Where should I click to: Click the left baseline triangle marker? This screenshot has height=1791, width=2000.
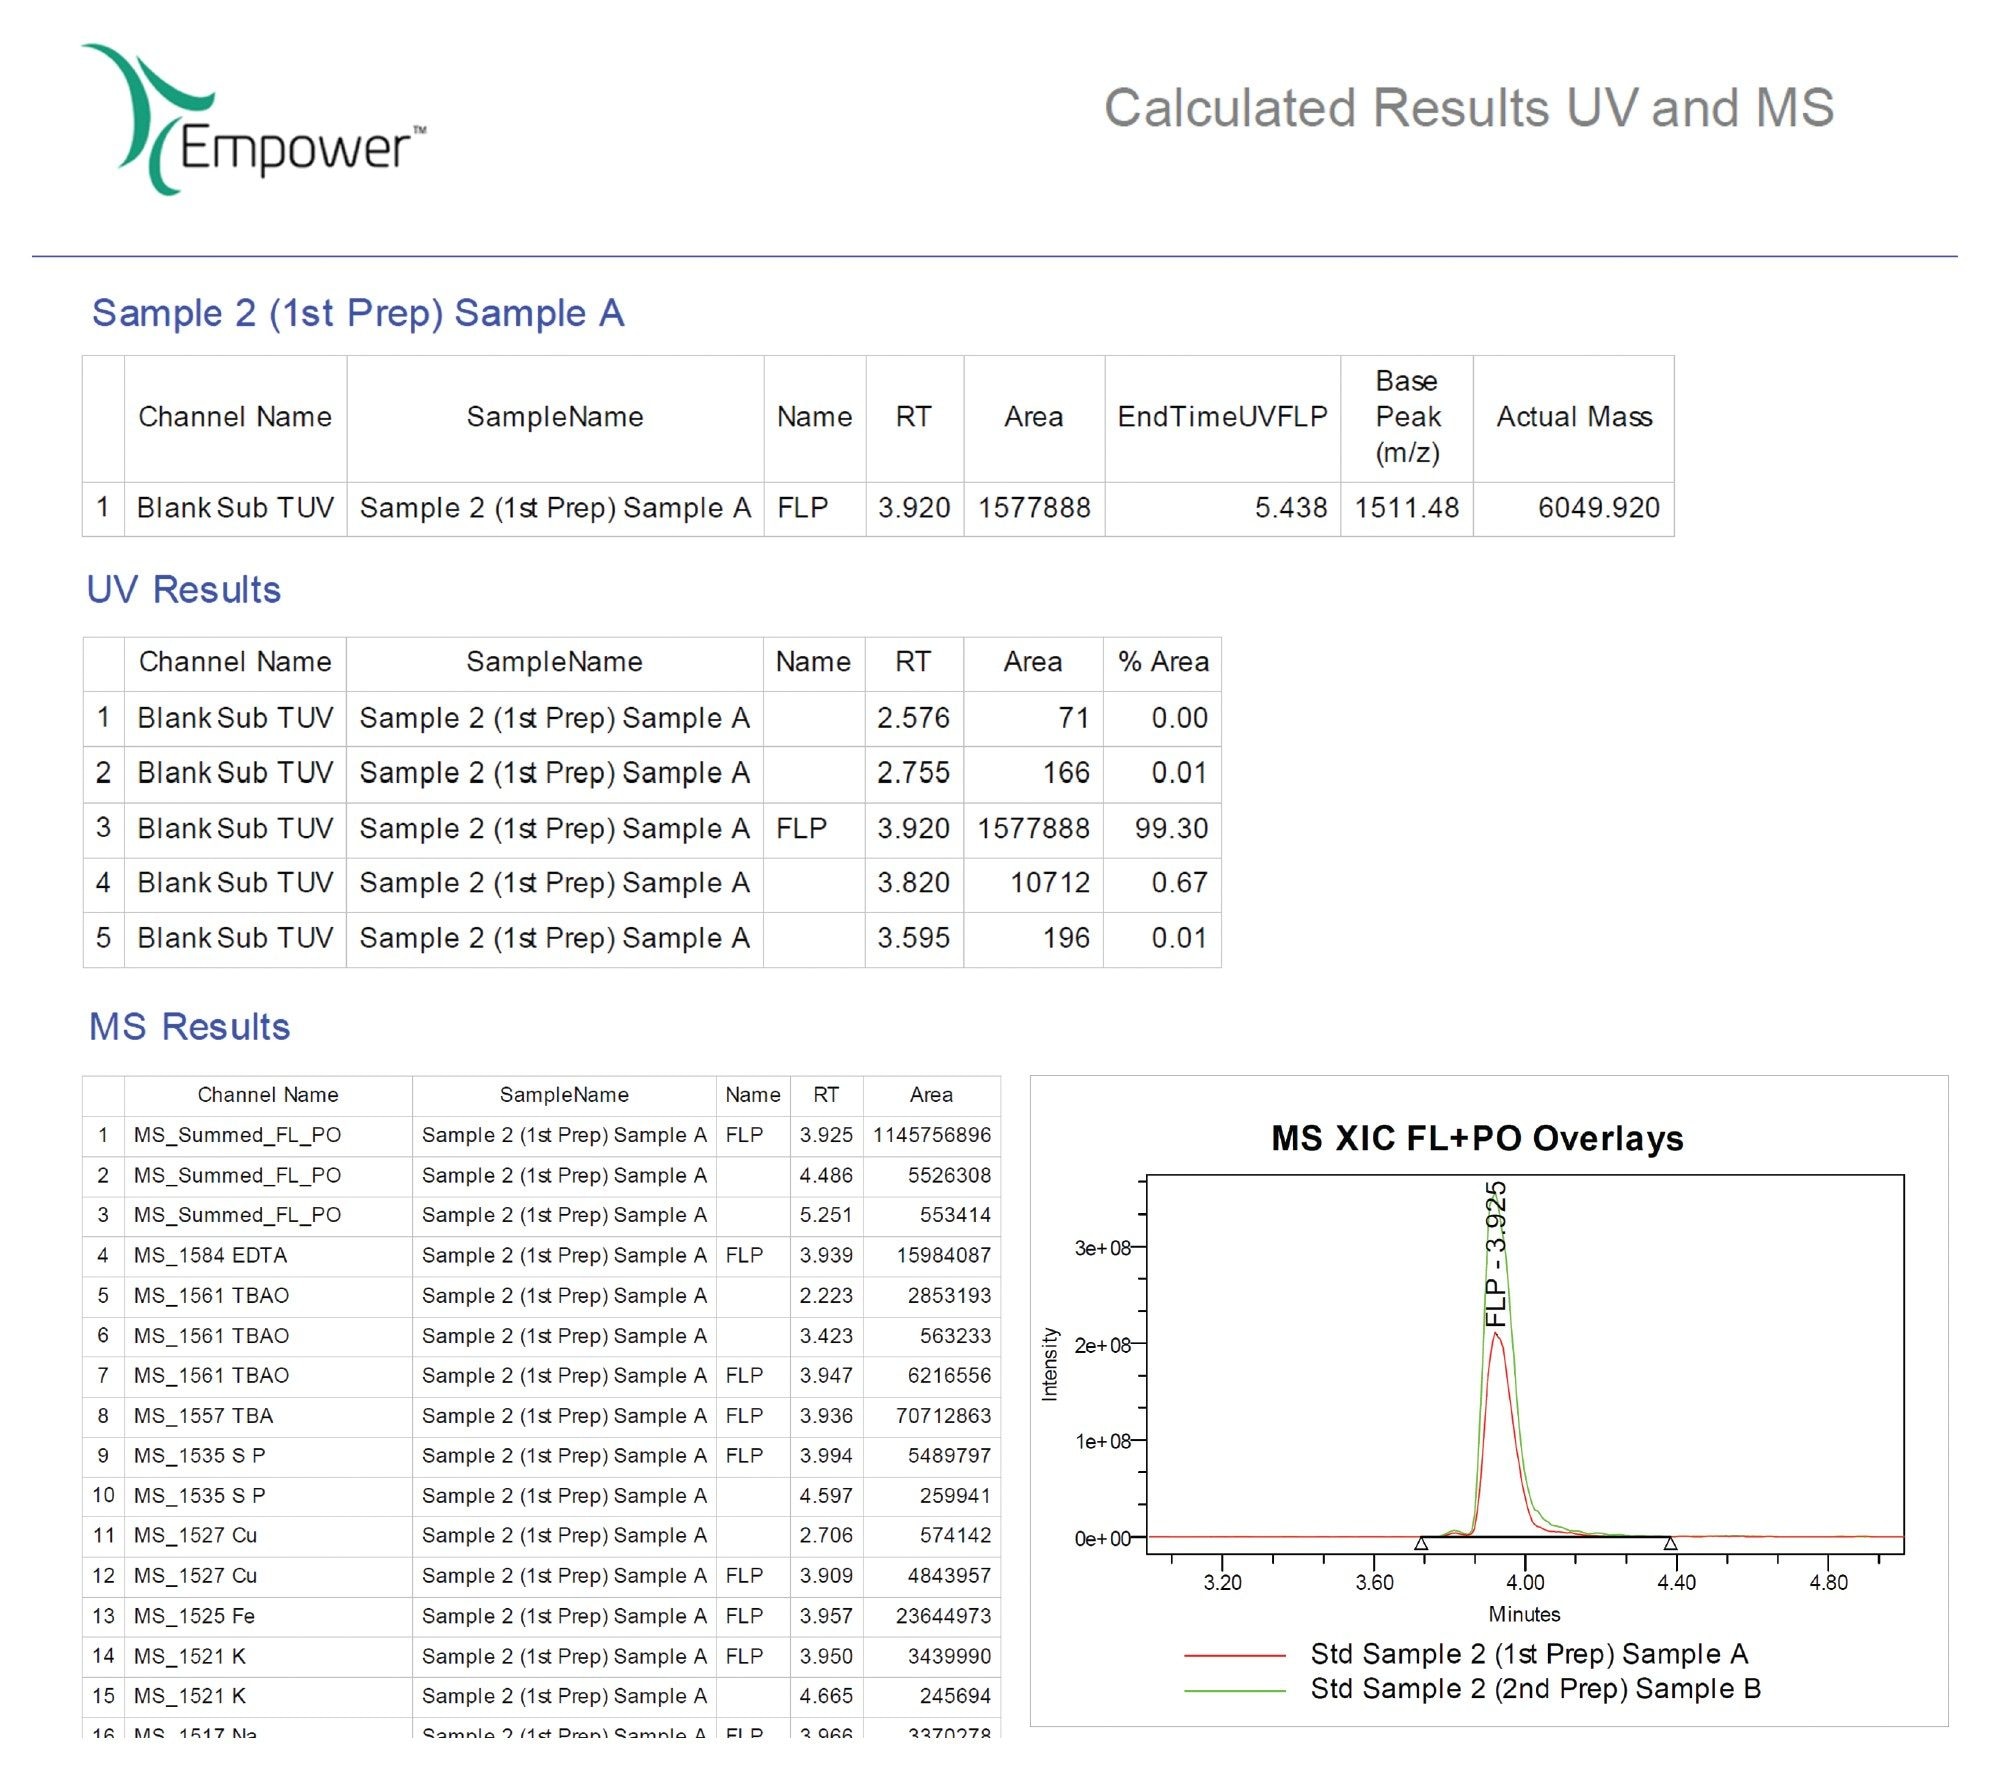point(1421,1544)
